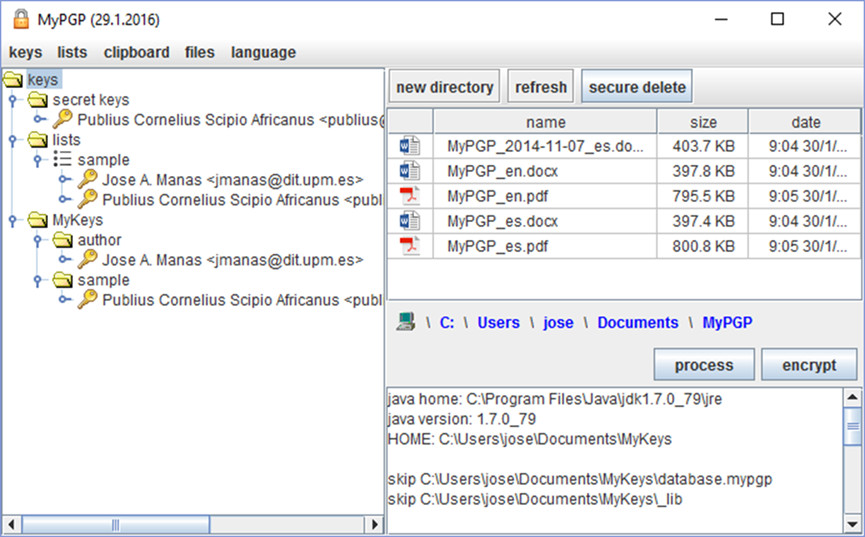Click the log panel scroll up arrow

[852, 397]
